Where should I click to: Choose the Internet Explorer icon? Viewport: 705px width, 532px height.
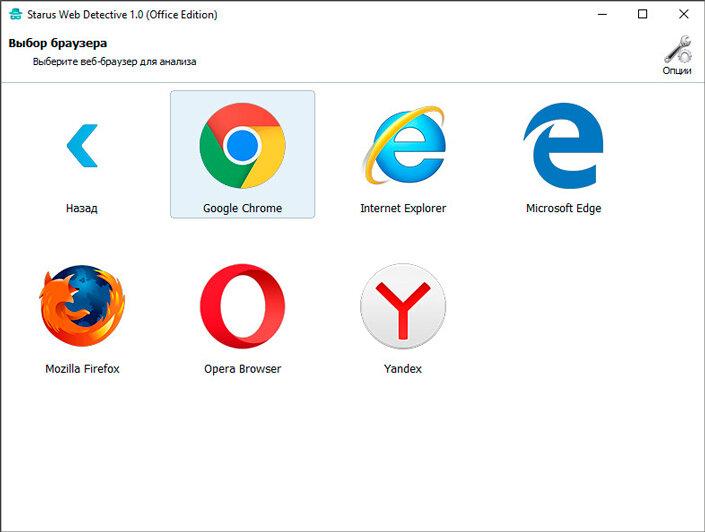[x=403, y=146]
